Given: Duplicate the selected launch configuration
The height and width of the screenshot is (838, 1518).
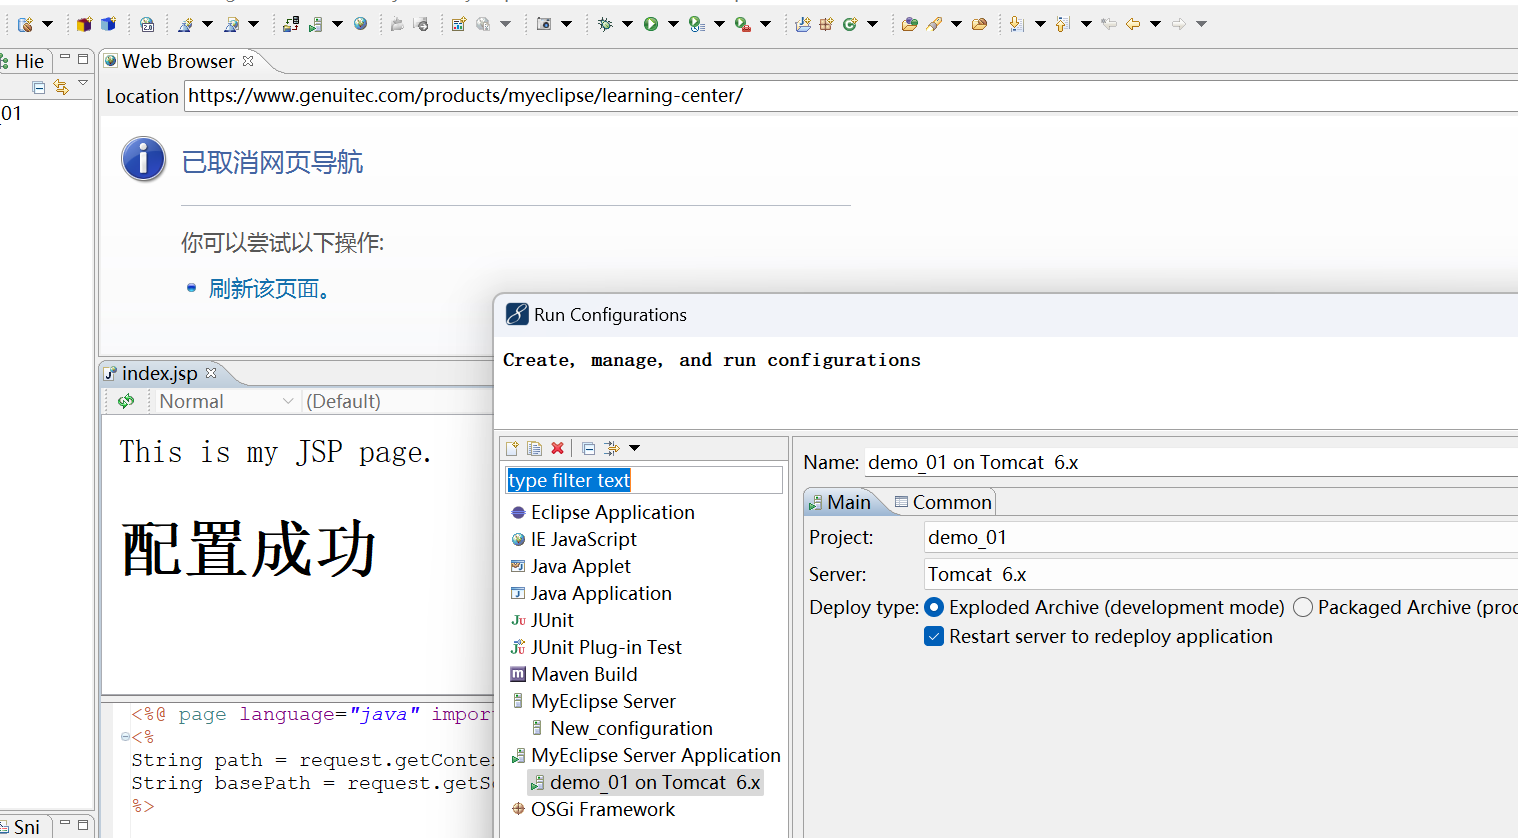Looking at the screenshot, I should pyautogui.click(x=534, y=448).
